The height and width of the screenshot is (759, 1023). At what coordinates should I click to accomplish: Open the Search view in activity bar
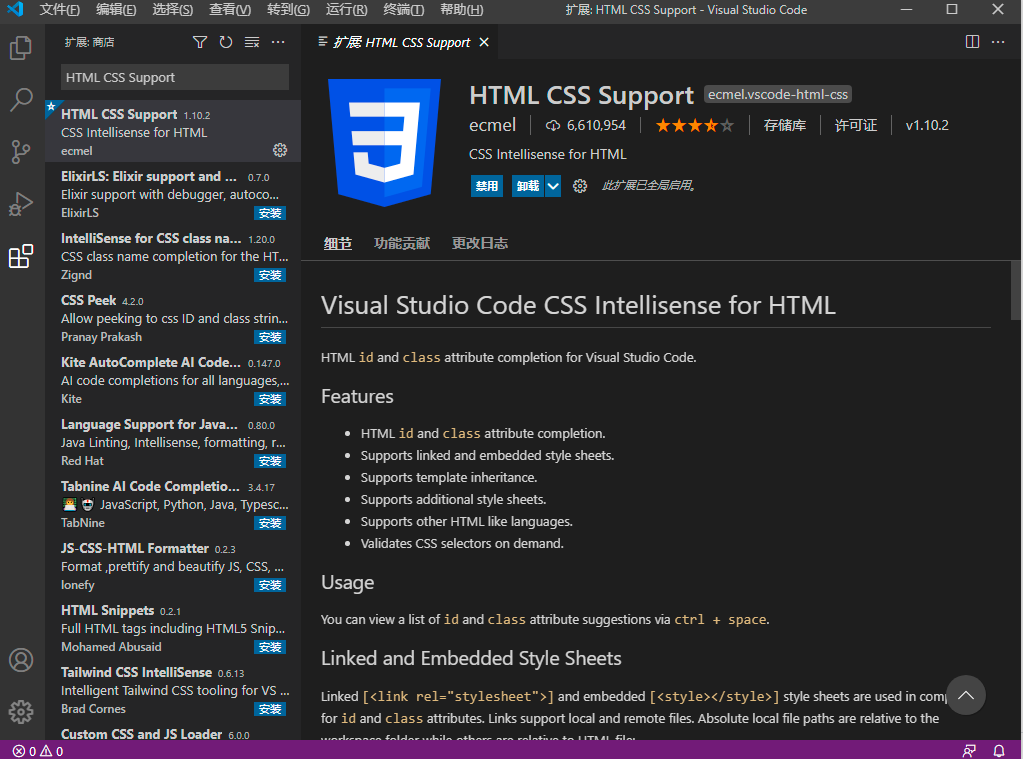[21, 100]
